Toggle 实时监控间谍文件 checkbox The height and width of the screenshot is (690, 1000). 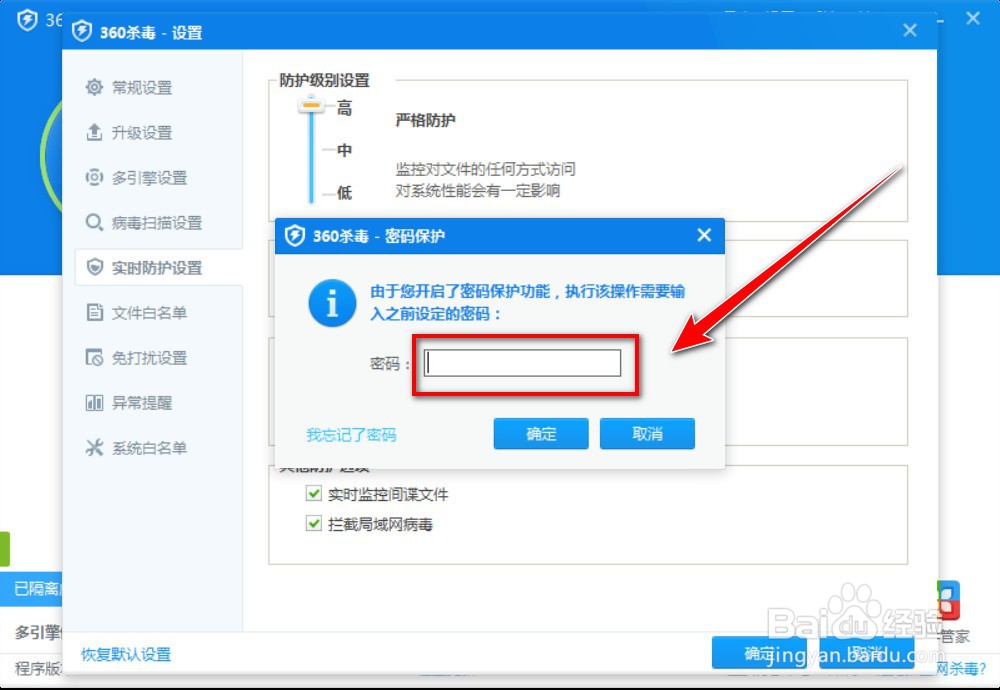[x=313, y=494]
